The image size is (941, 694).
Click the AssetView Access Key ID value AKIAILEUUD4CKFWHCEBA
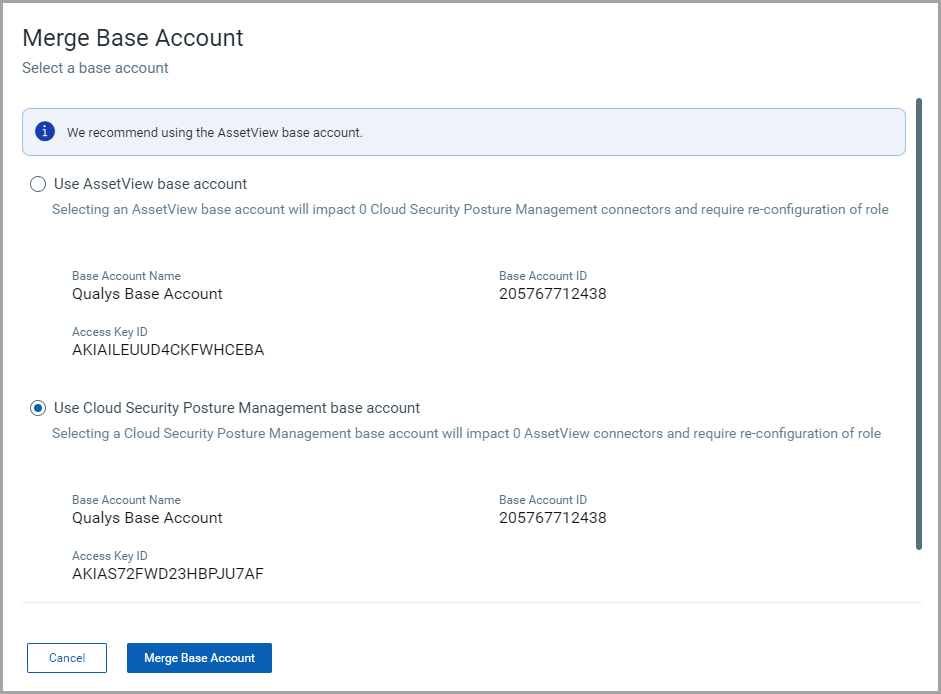166,350
